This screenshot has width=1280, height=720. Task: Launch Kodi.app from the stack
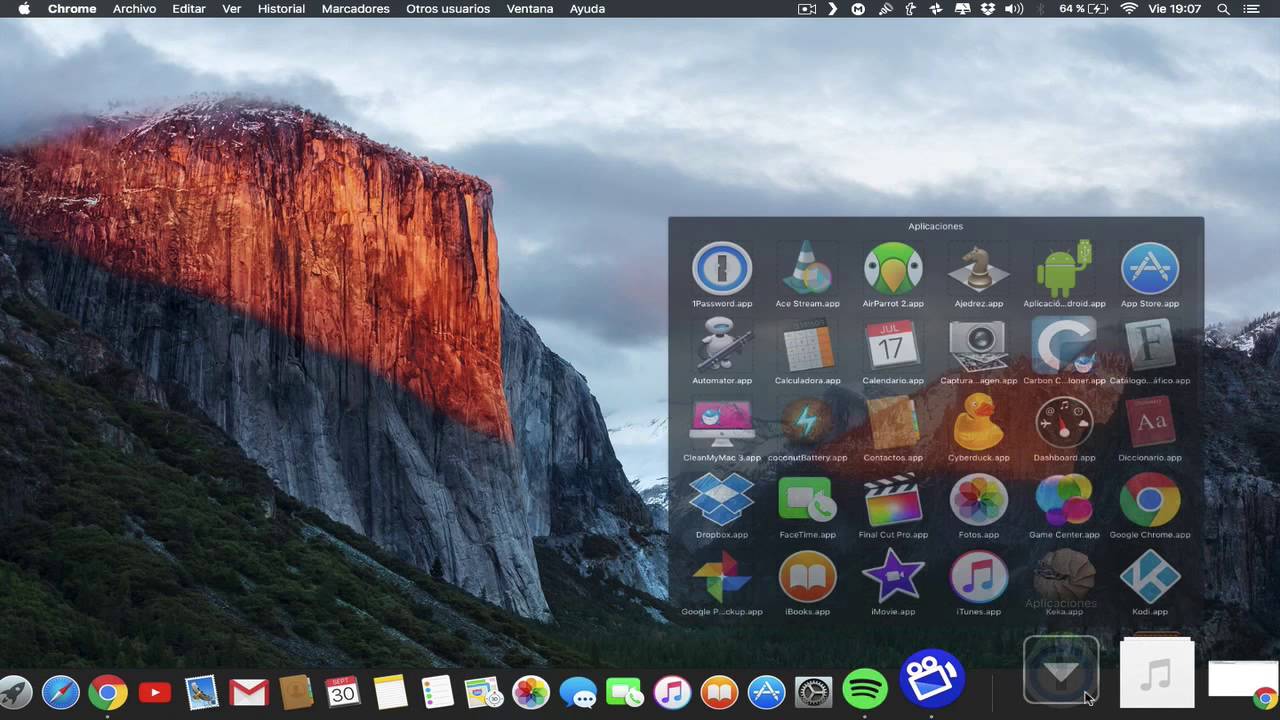click(x=1150, y=576)
